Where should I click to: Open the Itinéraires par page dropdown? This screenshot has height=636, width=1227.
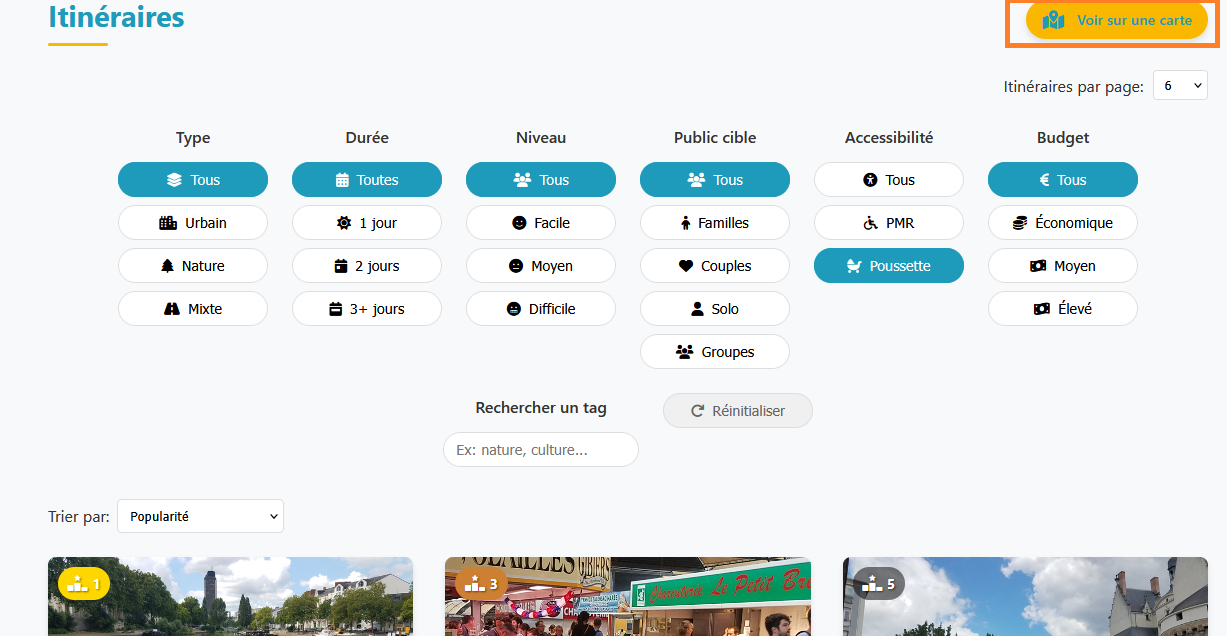1180,86
